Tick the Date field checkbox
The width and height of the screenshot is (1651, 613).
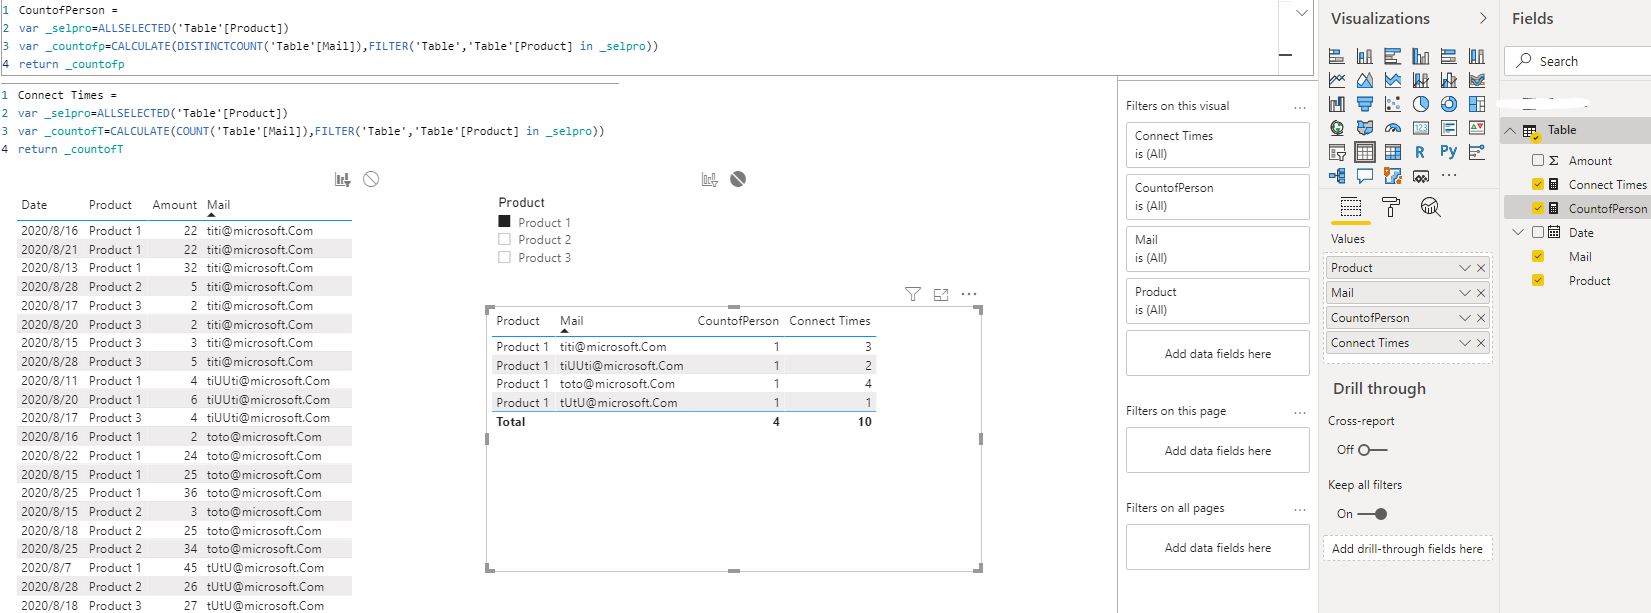pyautogui.click(x=1538, y=232)
